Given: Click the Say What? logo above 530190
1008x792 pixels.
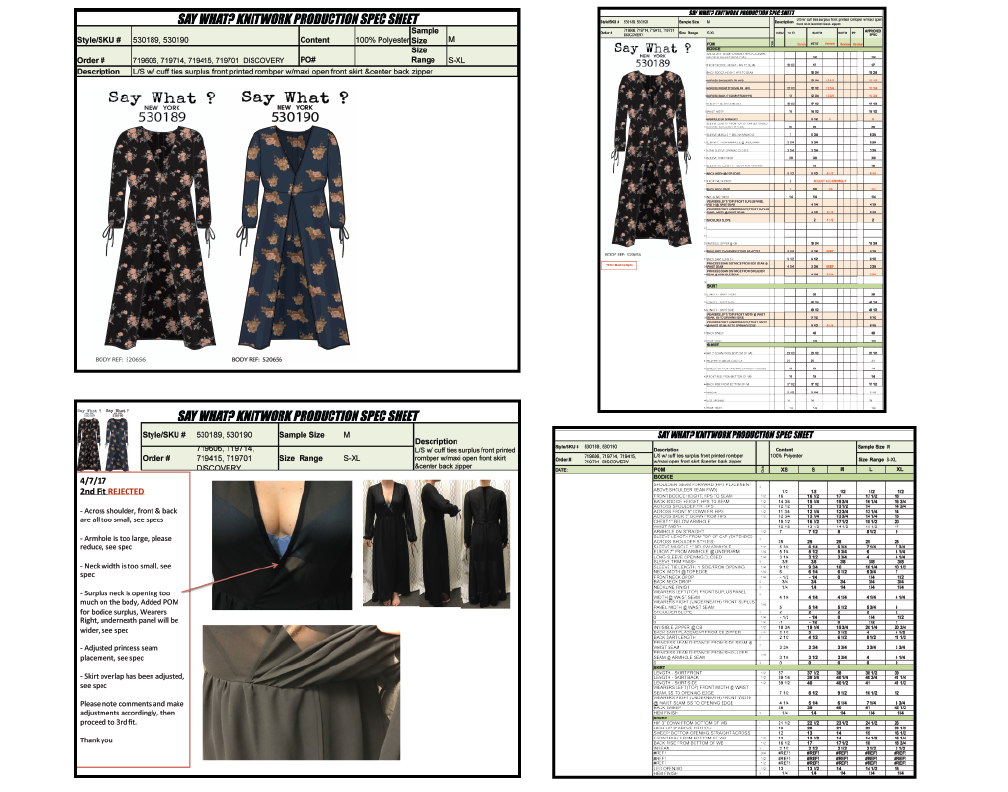Looking at the screenshot, I should [295, 100].
